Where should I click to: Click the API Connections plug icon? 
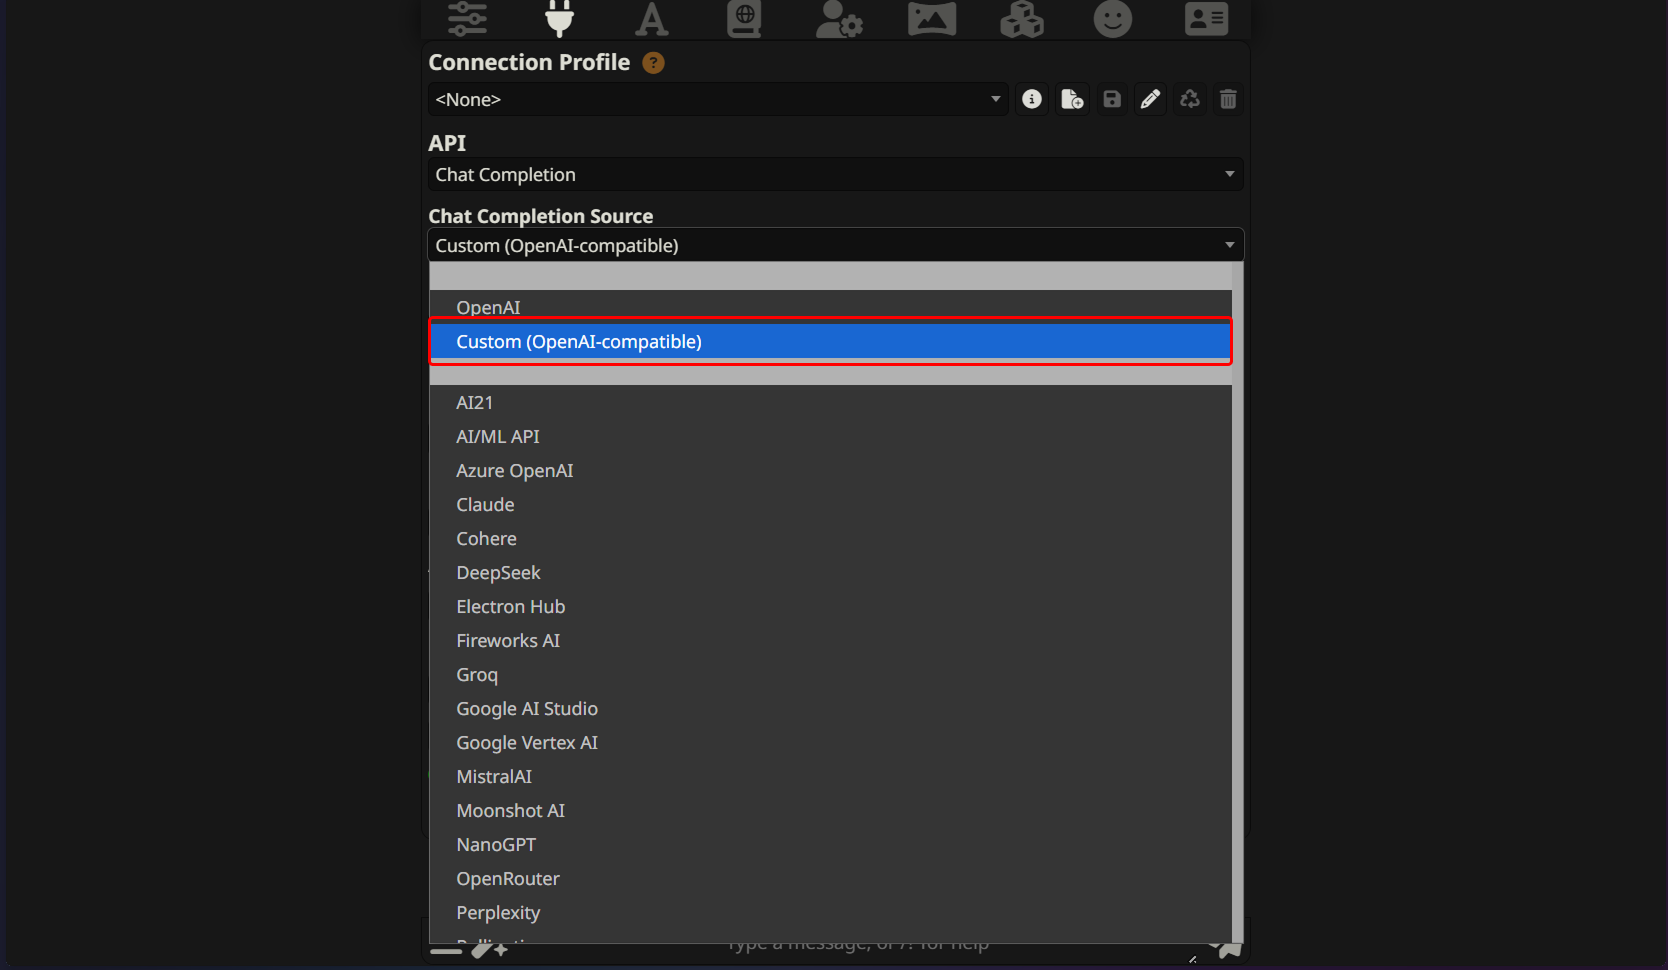click(559, 18)
